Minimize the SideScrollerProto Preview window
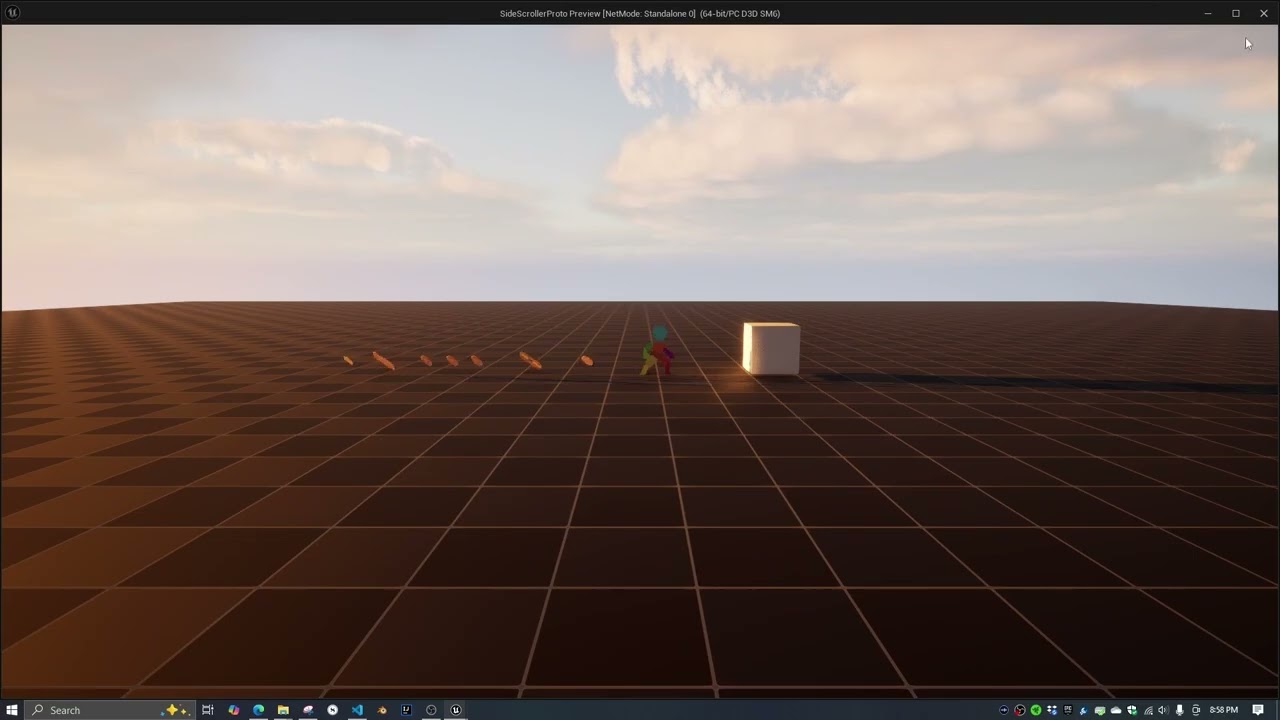This screenshot has height=720, width=1280. 1208,13
